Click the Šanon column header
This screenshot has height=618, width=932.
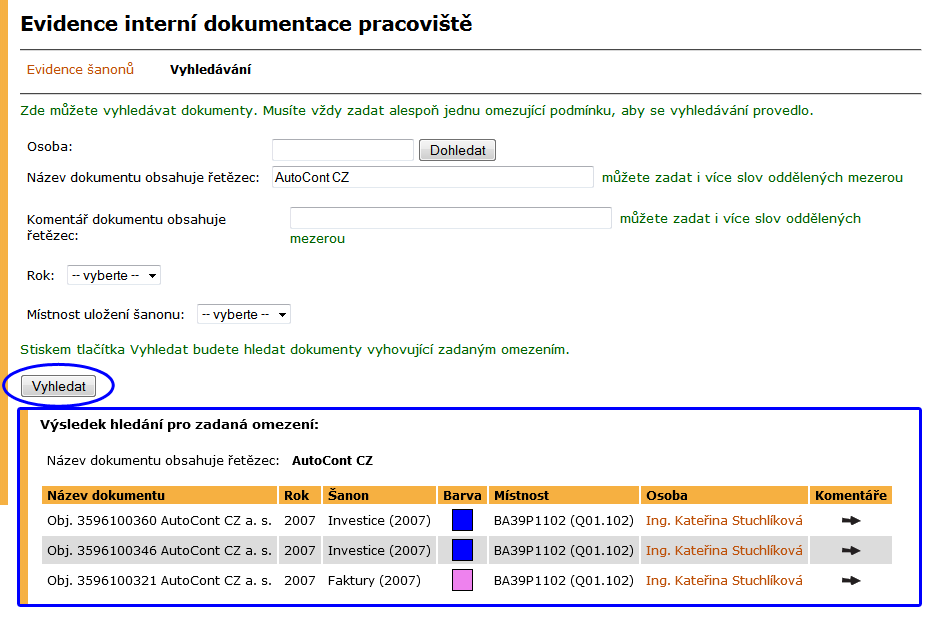coord(379,495)
